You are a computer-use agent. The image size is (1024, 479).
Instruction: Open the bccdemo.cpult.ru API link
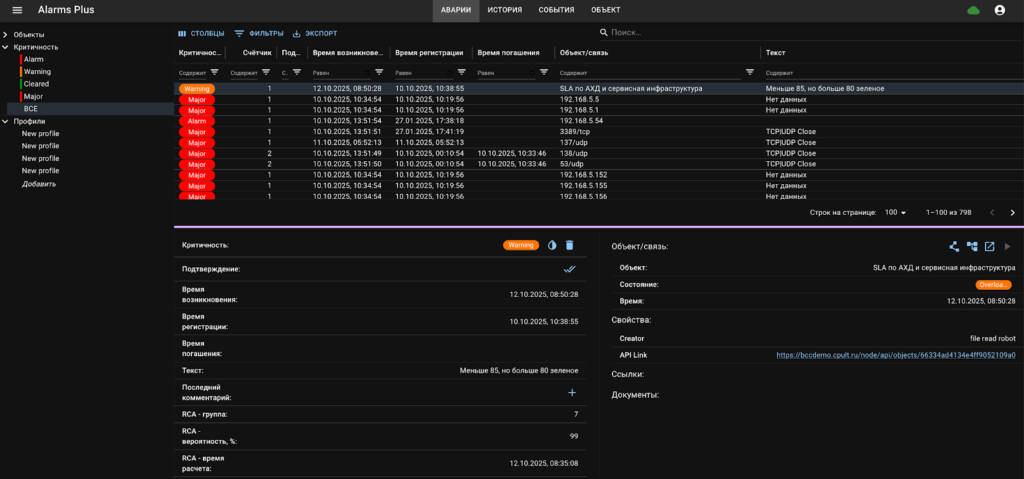point(896,355)
